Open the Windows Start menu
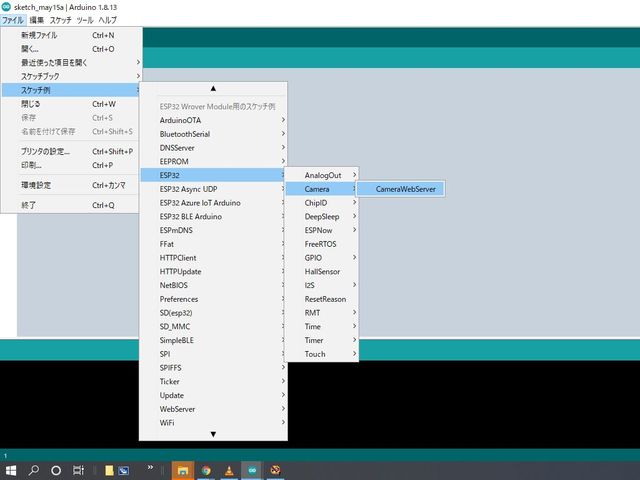This screenshot has width=640, height=480. (11, 471)
